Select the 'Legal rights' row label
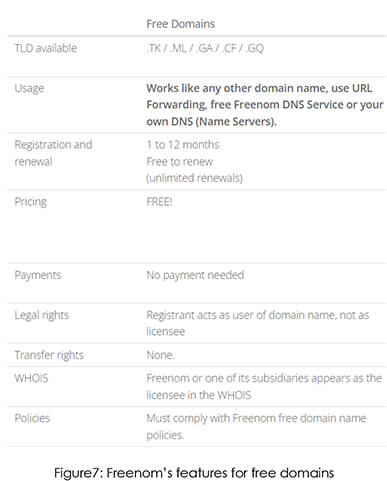 tap(42, 315)
